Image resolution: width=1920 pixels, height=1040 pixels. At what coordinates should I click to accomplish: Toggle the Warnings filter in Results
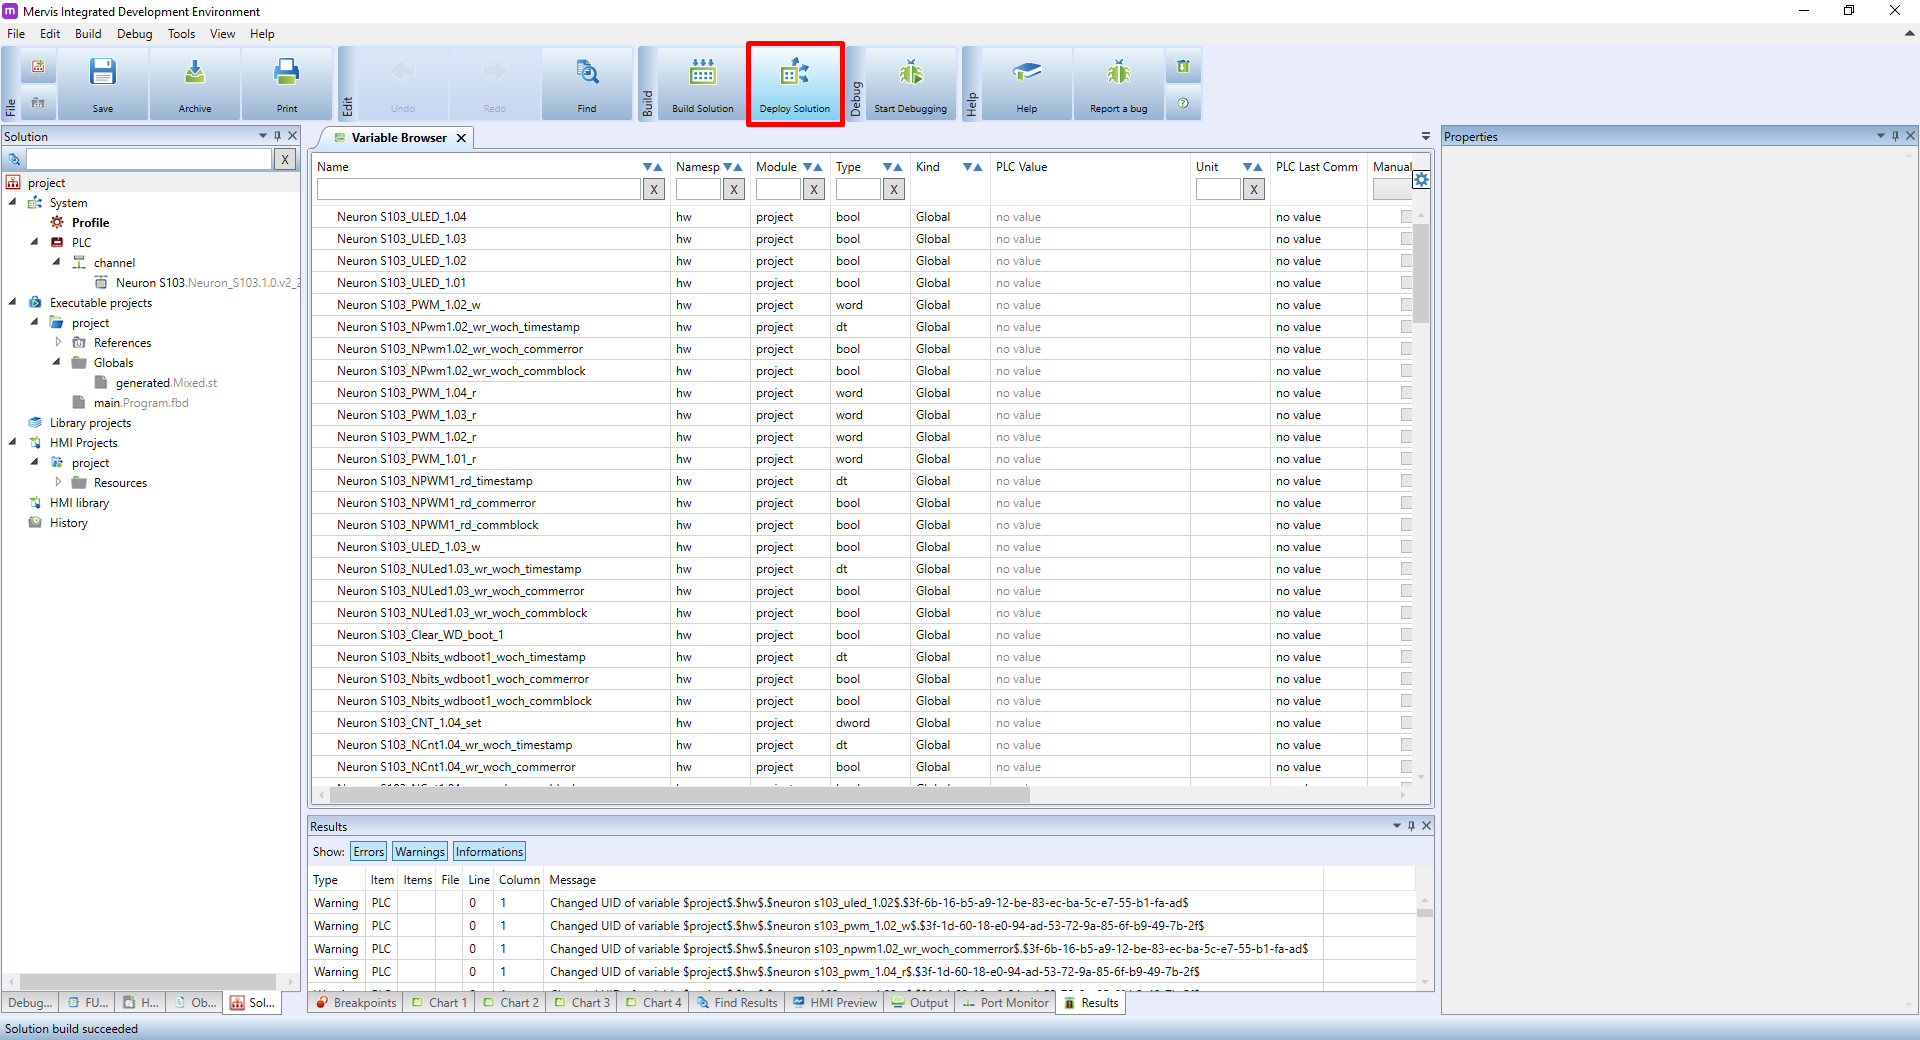(419, 852)
